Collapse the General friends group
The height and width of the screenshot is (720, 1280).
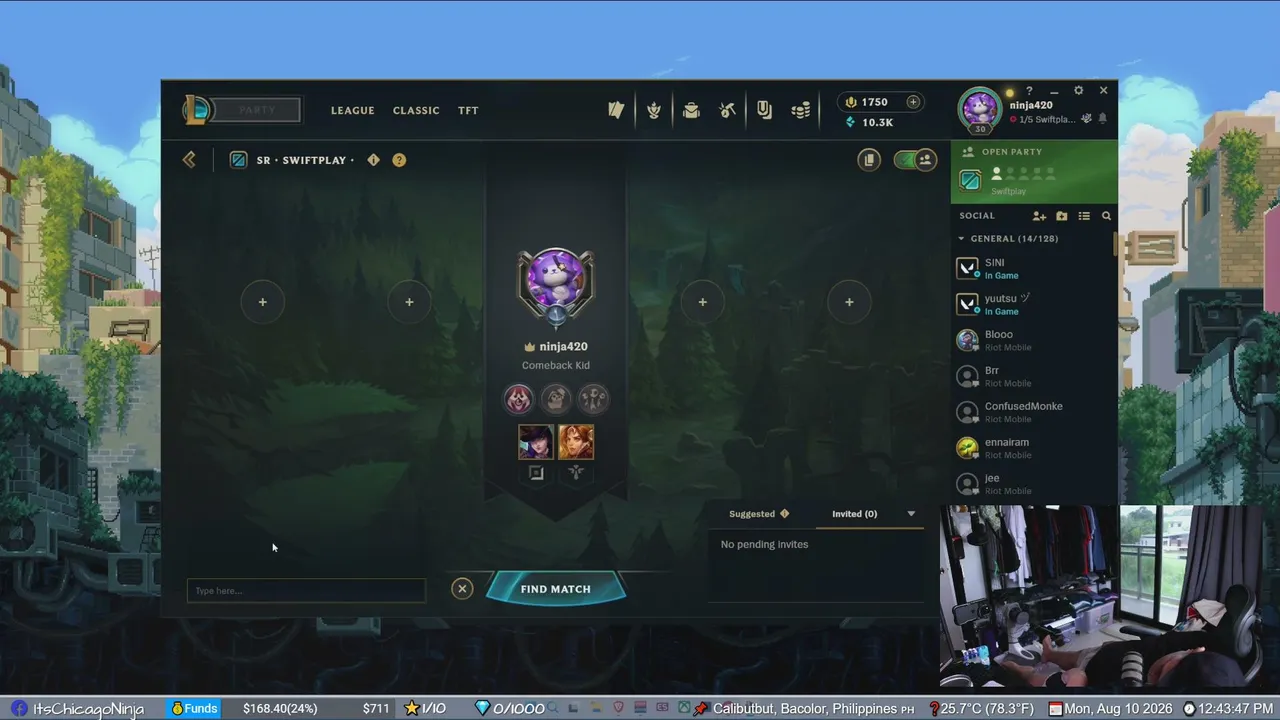pos(961,239)
